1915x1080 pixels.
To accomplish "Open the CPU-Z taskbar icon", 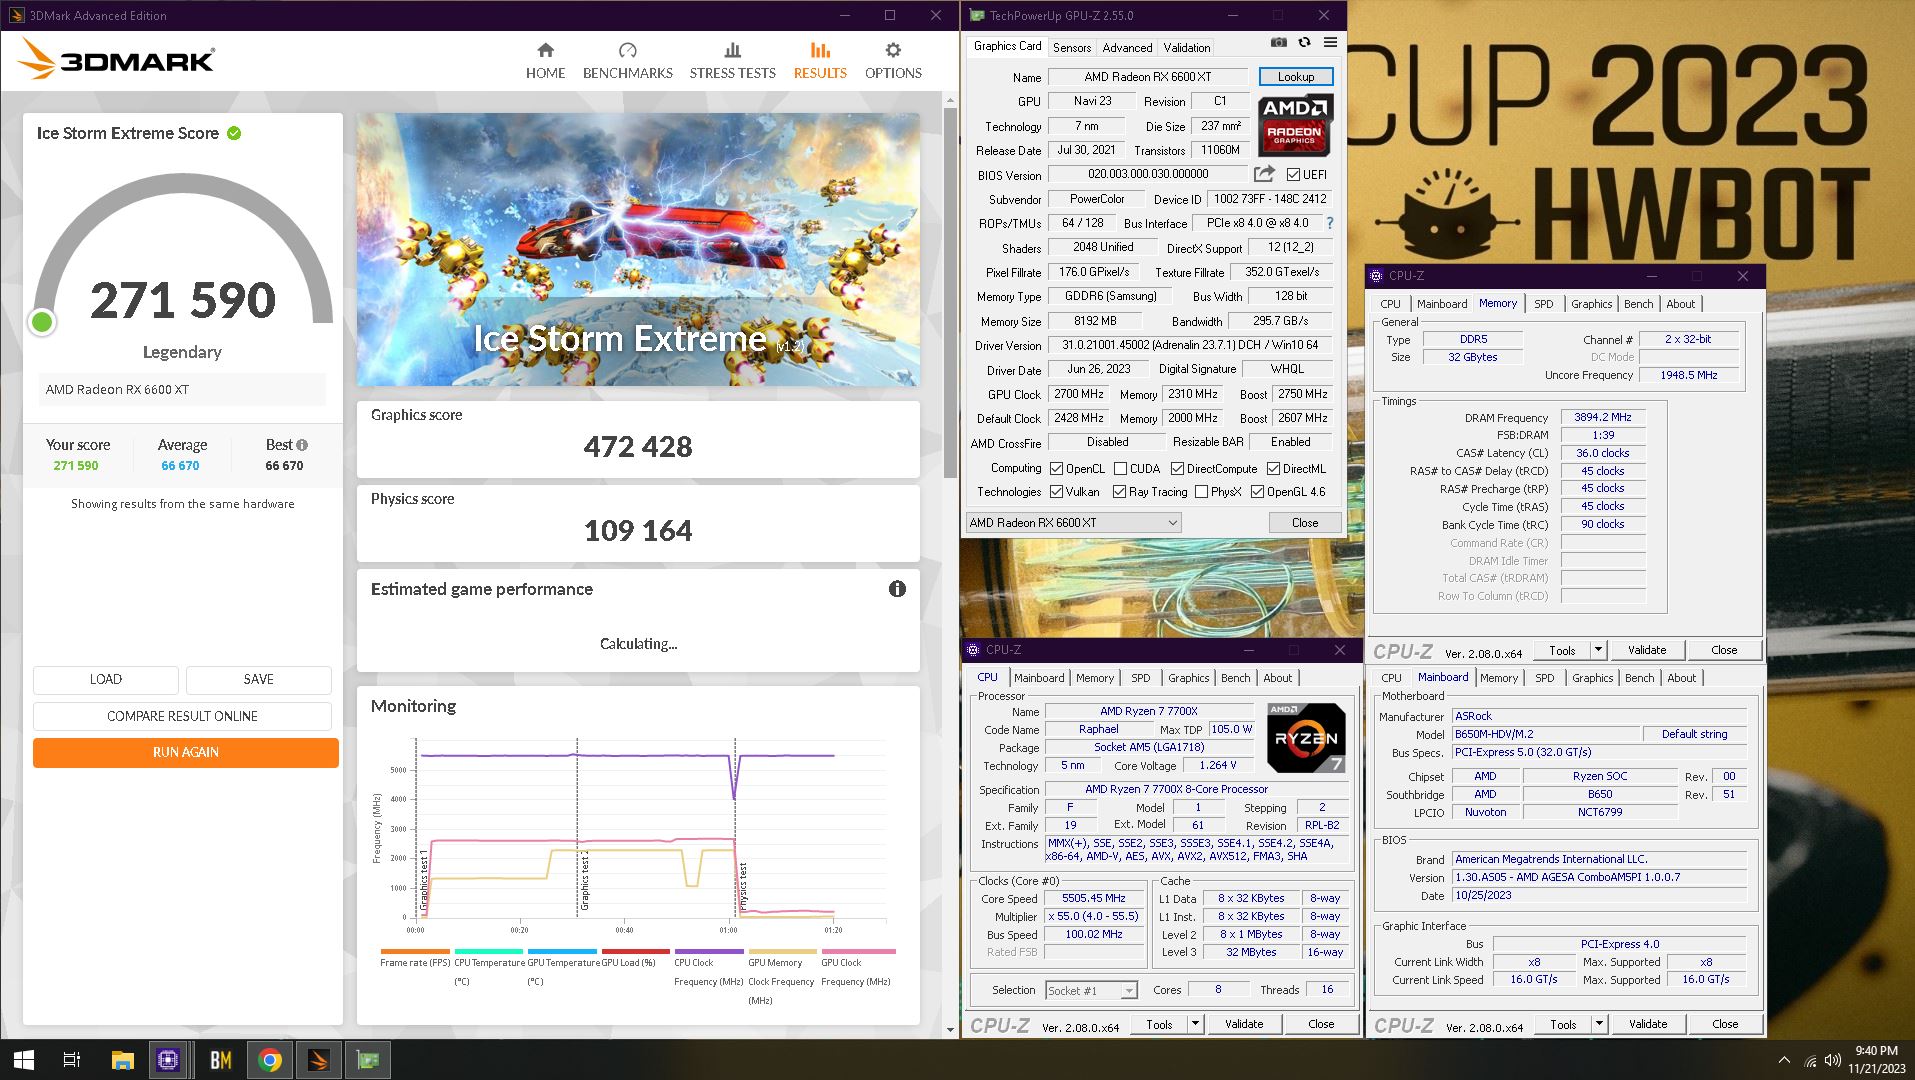I will tap(168, 1060).
